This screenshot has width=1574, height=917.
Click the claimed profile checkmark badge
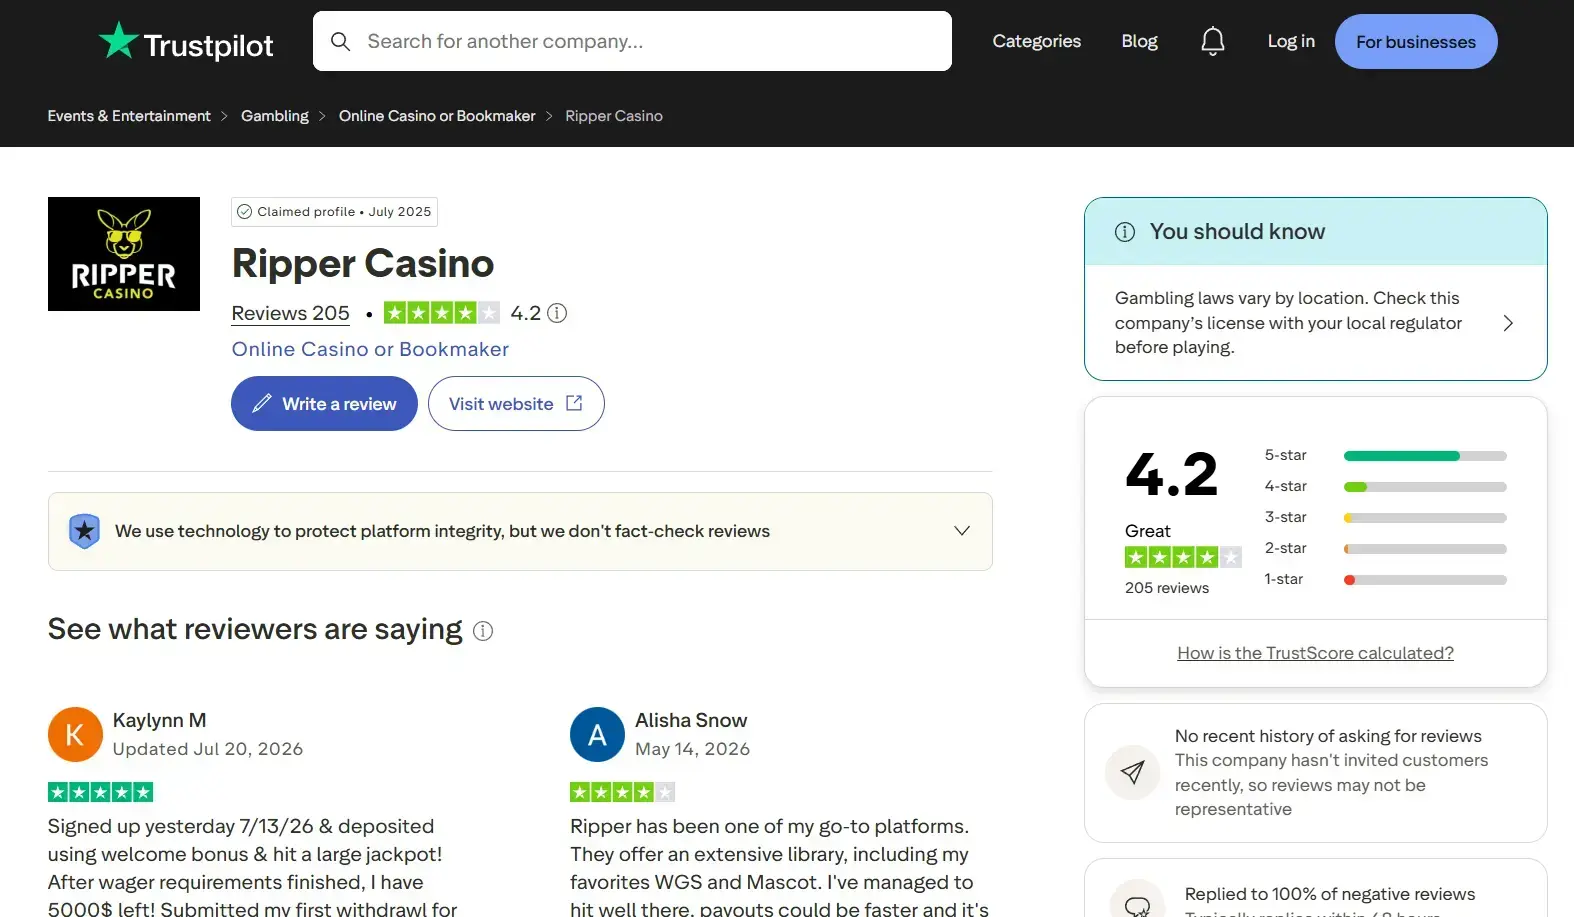click(244, 212)
